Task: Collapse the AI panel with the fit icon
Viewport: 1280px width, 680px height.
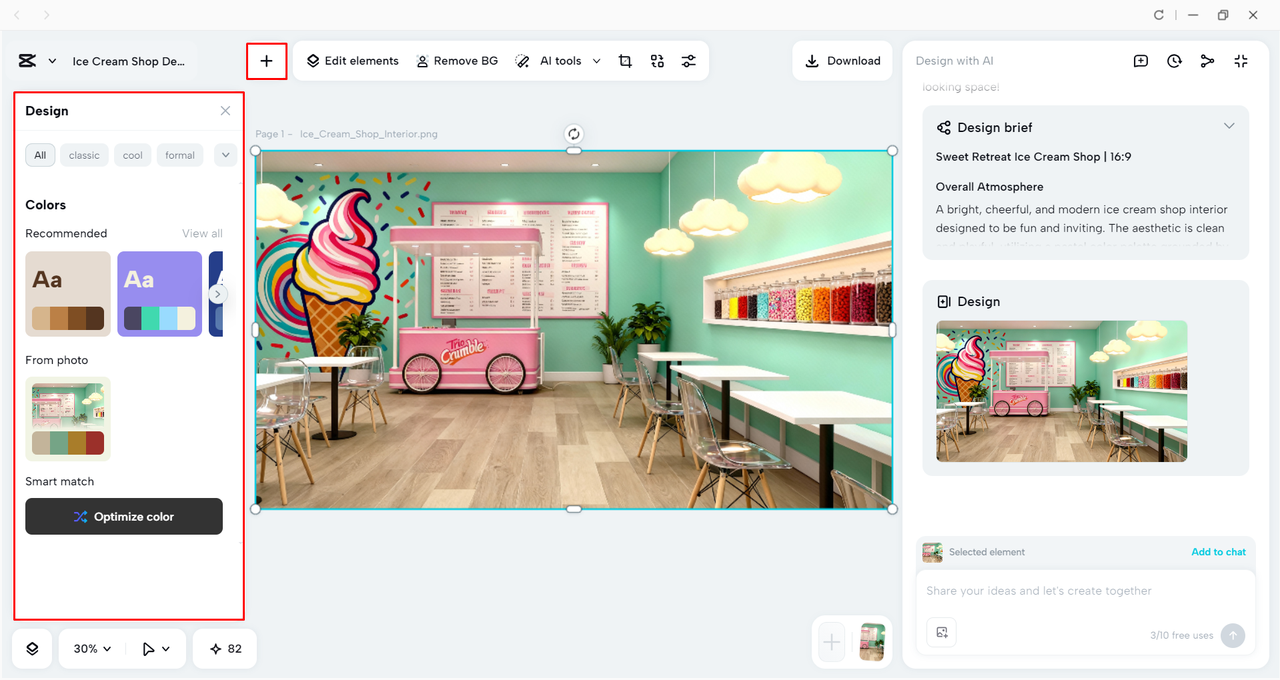Action: [1241, 61]
